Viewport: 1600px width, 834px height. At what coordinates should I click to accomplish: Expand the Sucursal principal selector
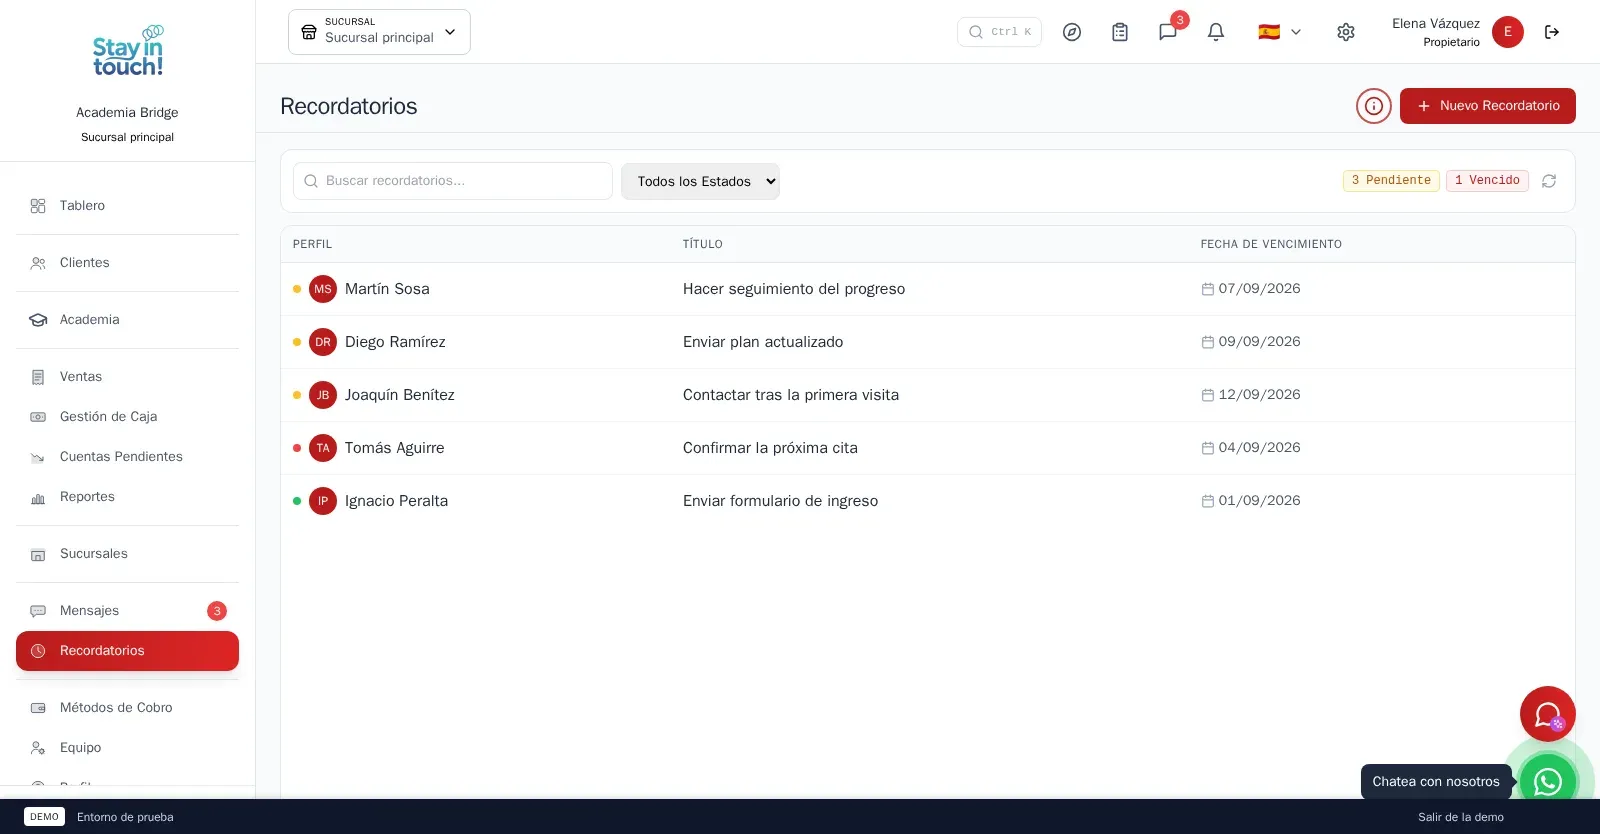click(379, 32)
